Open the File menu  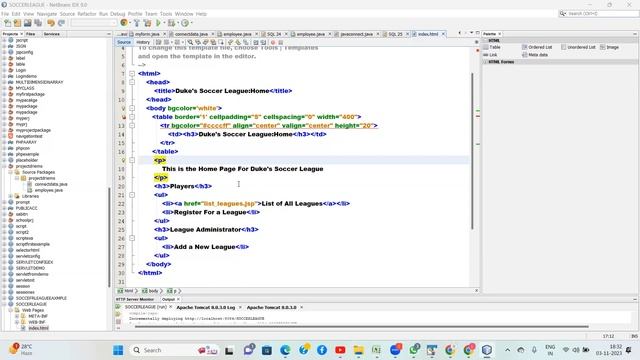(x=5, y=14)
